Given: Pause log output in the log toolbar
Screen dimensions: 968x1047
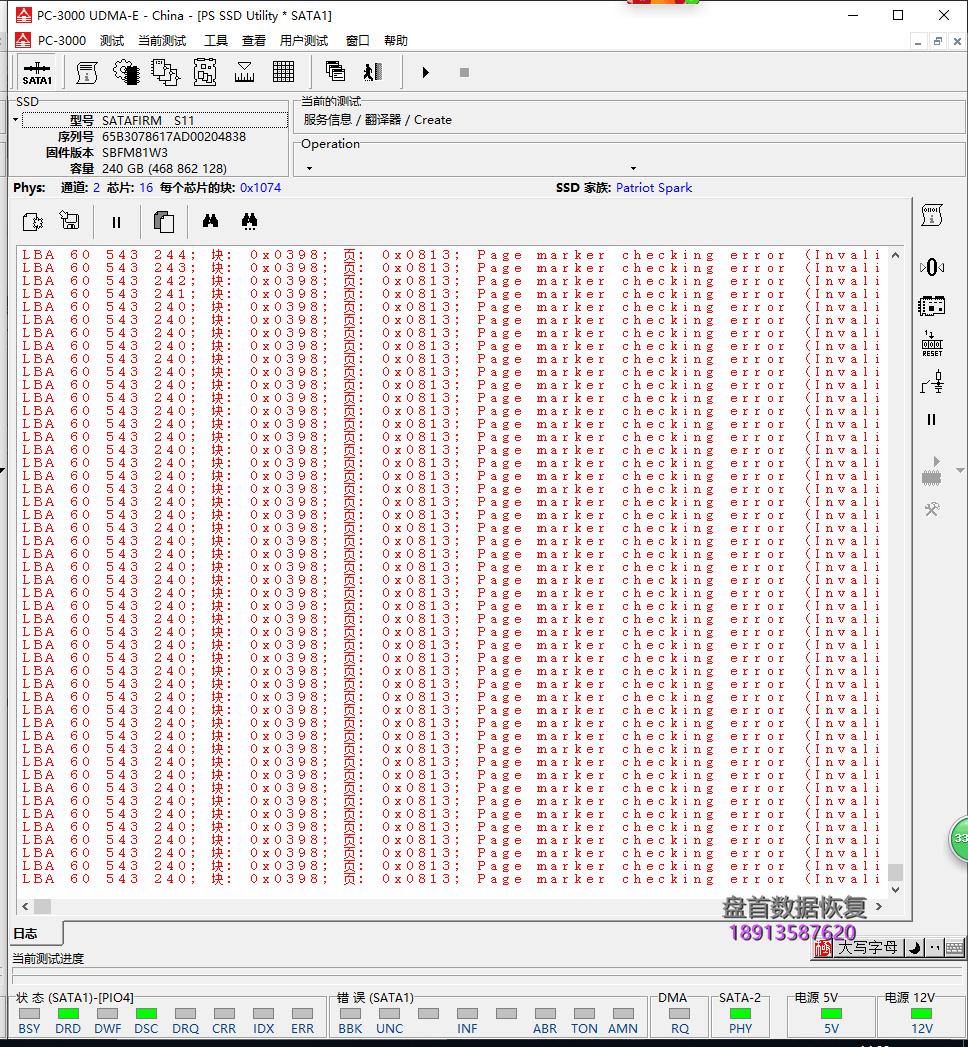Looking at the screenshot, I should pos(116,222).
